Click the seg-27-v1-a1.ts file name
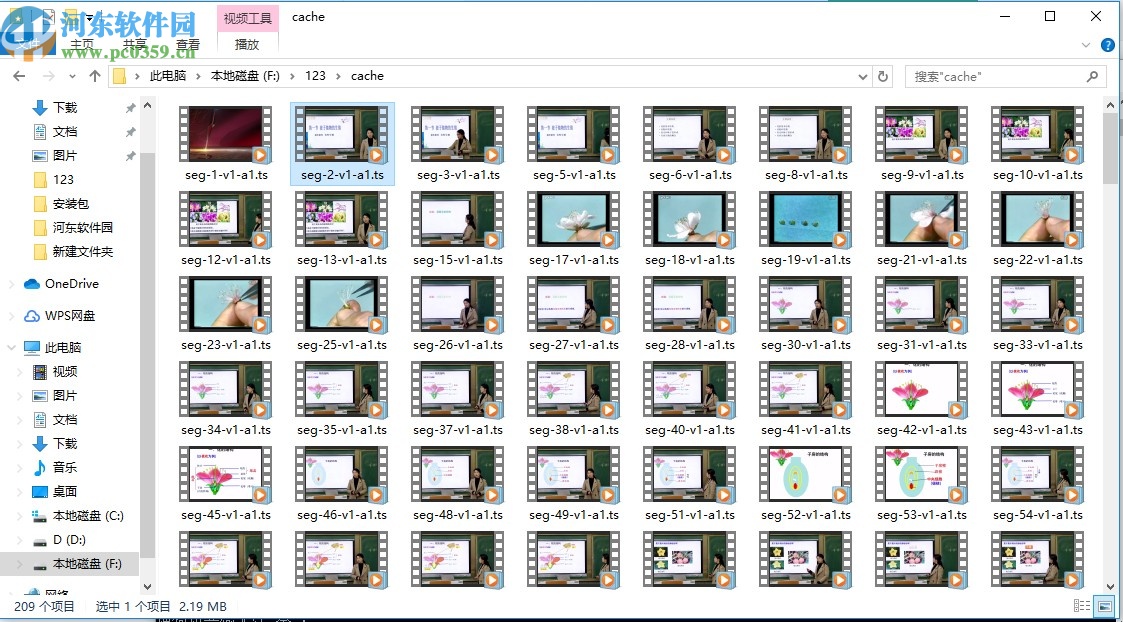 pos(574,345)
